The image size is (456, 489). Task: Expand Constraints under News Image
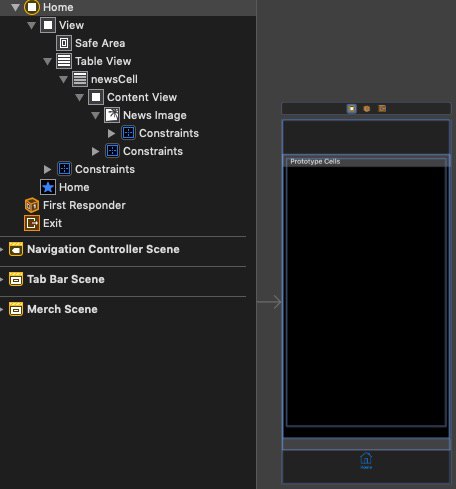pos(112,133)
